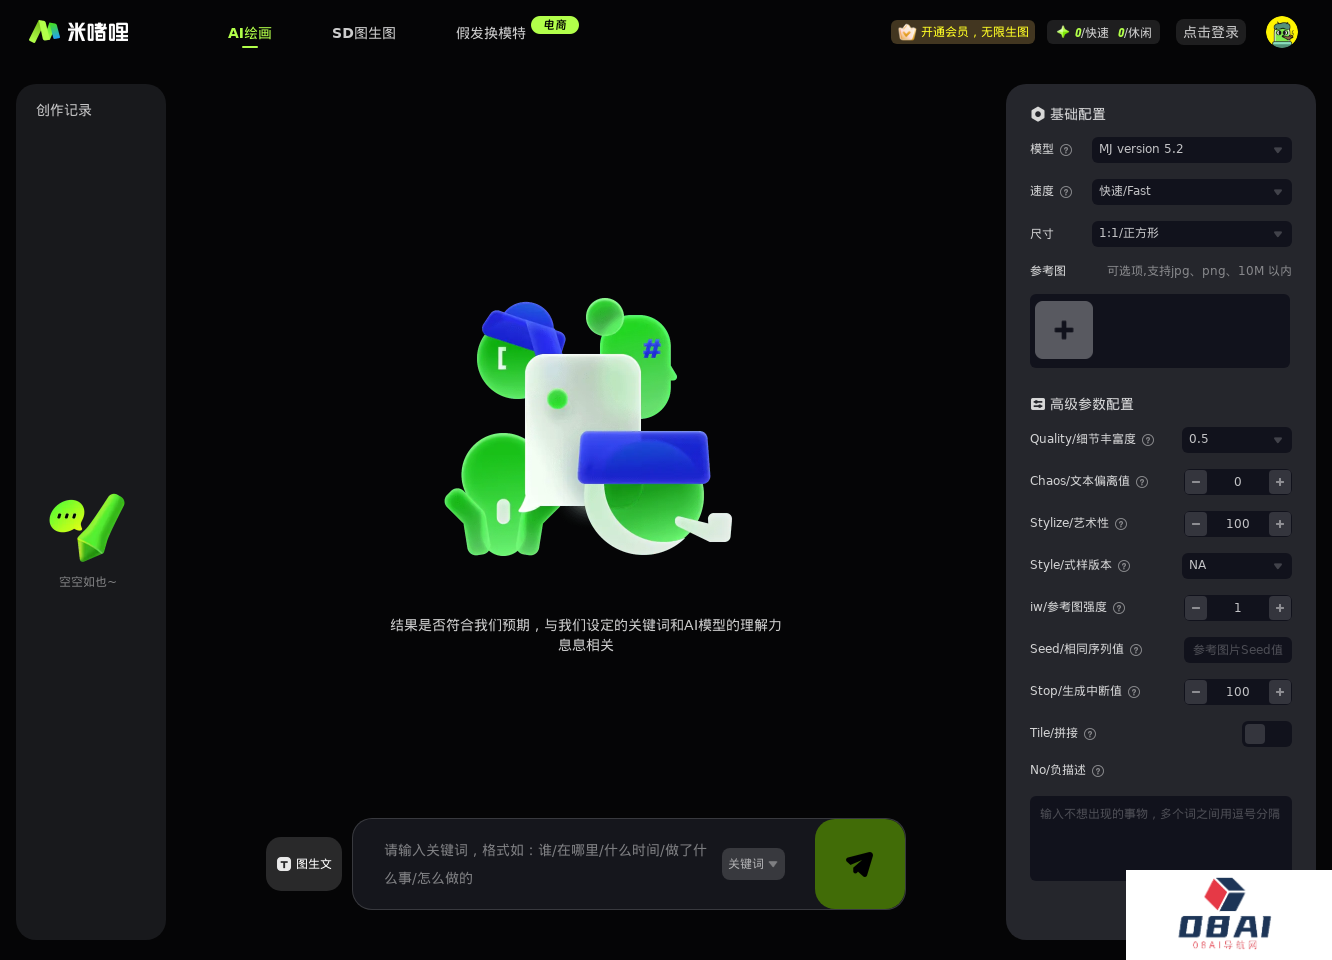Open the MJ version 5.2 model dropdown
Viewport: 1332px width, 960px height.
(x=1191, y=149)
